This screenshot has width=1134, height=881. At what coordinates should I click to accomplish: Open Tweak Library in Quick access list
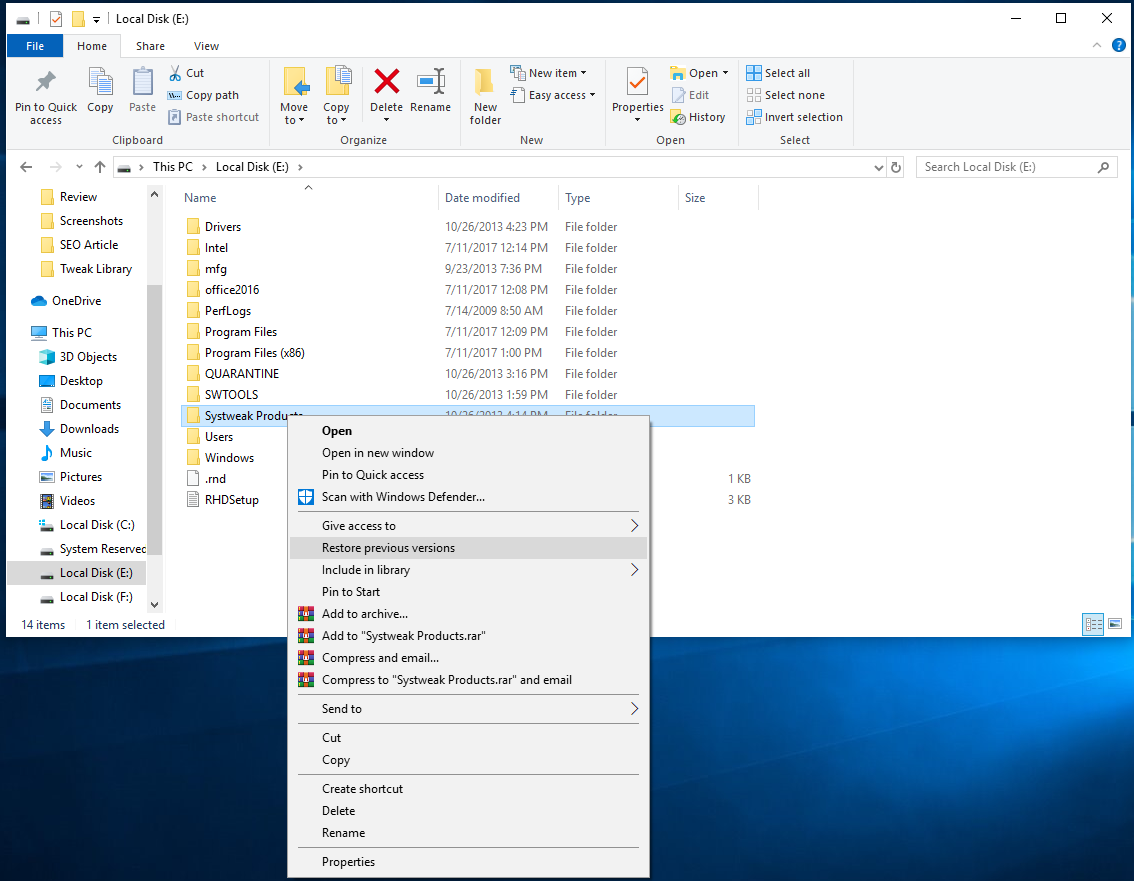pos(87,269)
